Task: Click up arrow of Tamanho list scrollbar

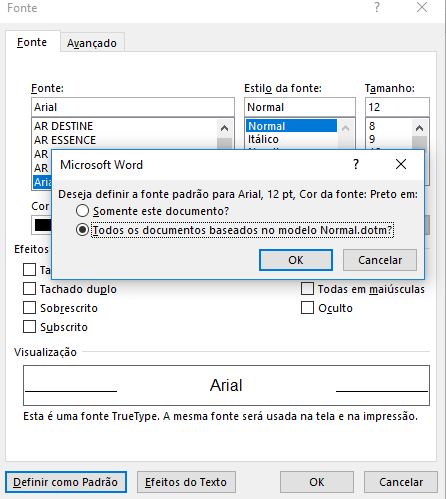Action: point(420,128)
